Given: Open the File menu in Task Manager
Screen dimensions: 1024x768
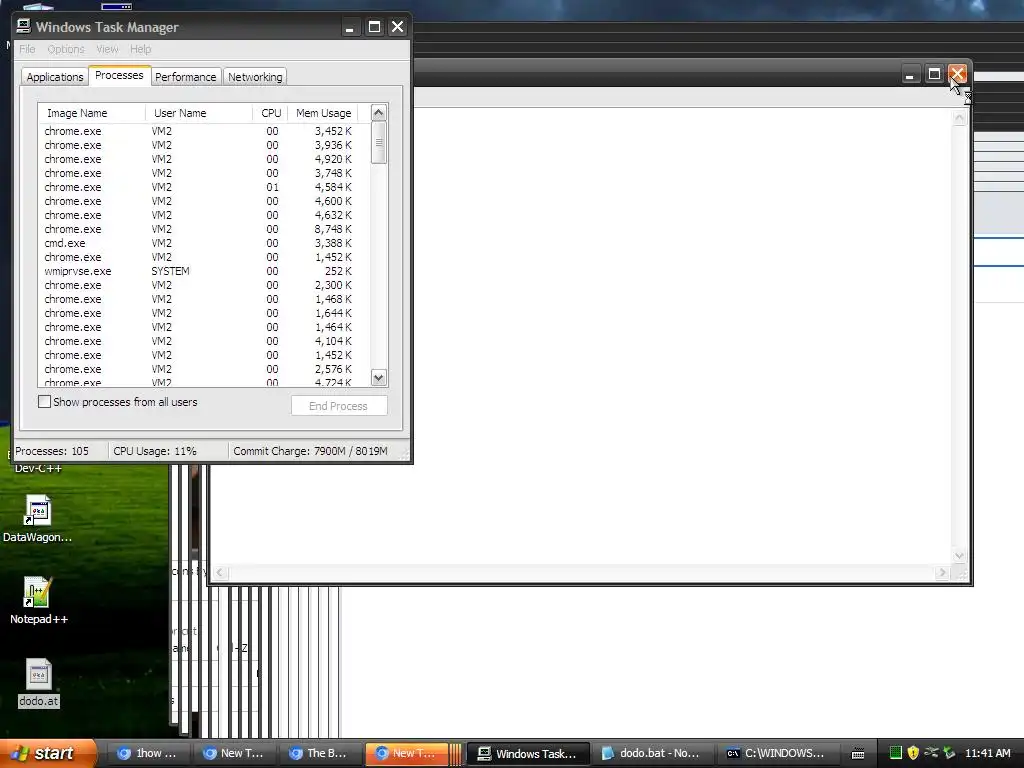Looking at the screenshot, I should [x=27, y=49].
